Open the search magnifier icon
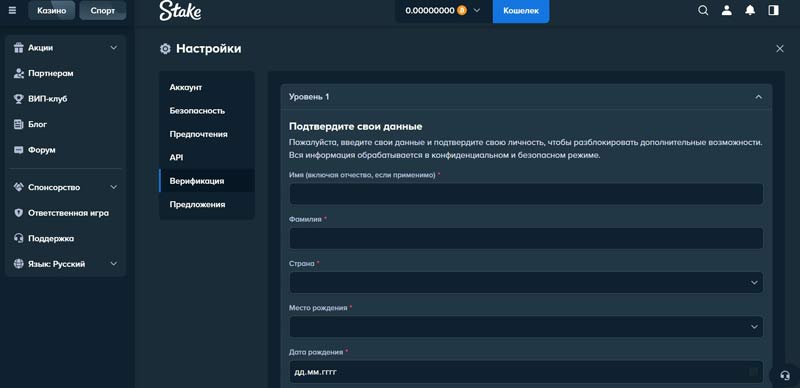 click(703, 10)
